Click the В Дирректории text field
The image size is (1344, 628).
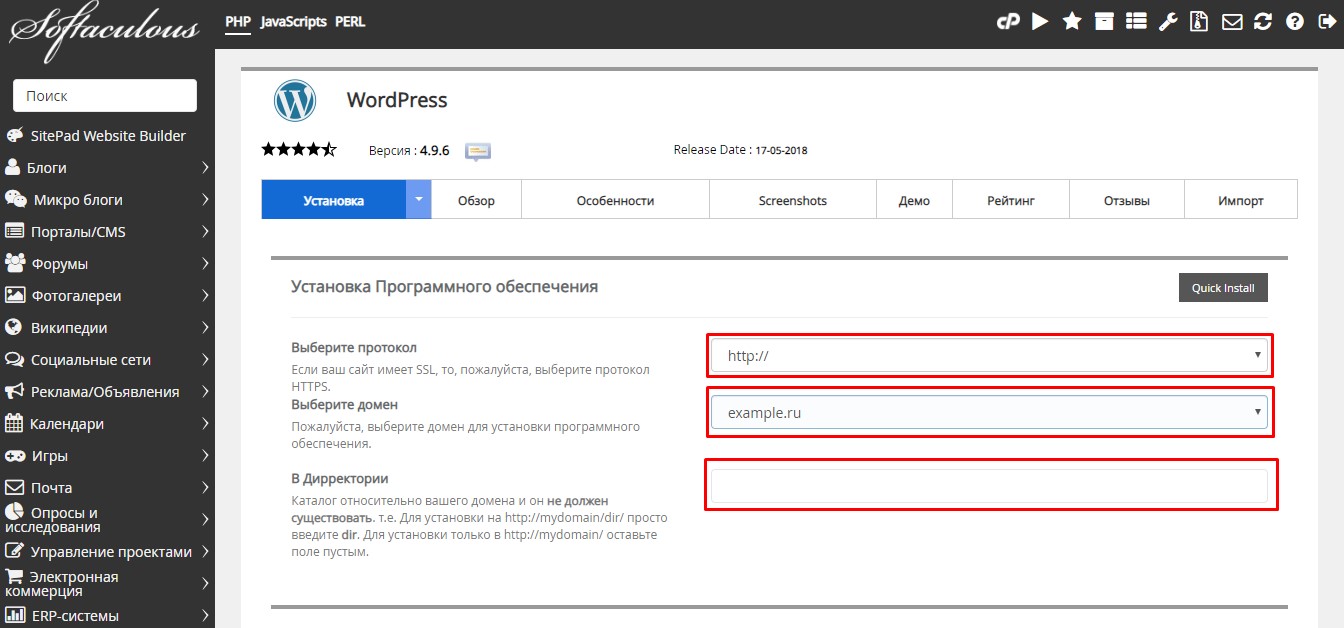[989, 486]
